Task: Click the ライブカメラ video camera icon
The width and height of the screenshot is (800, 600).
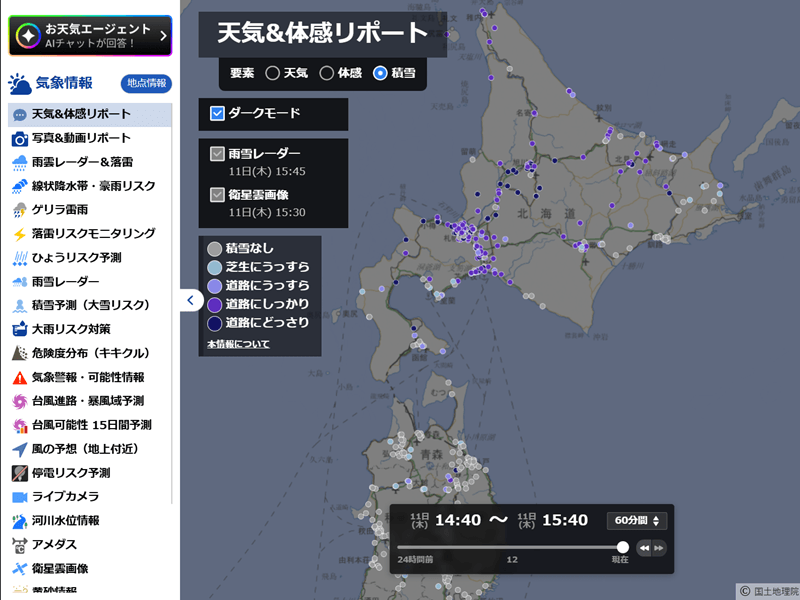Action: (x=19, y=497)
